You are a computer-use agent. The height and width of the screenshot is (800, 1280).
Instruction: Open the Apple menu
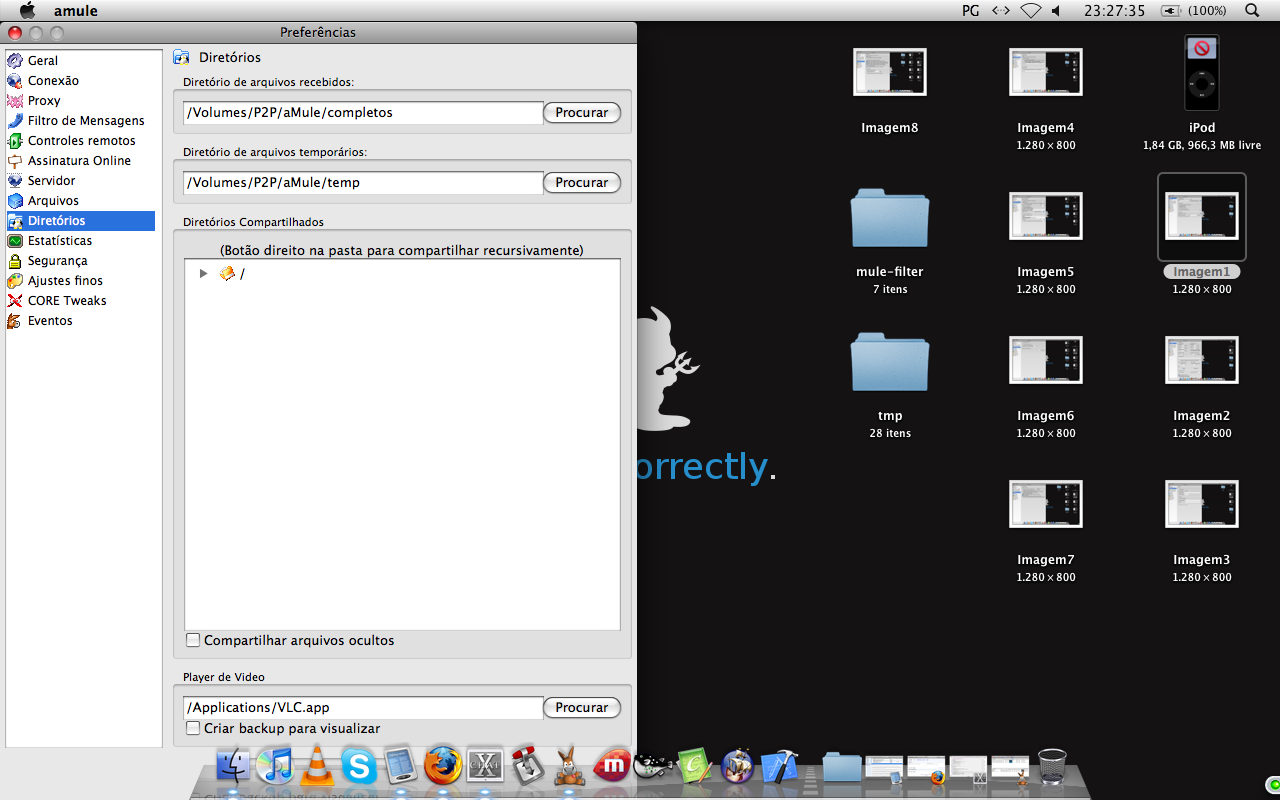coord(27,10)
